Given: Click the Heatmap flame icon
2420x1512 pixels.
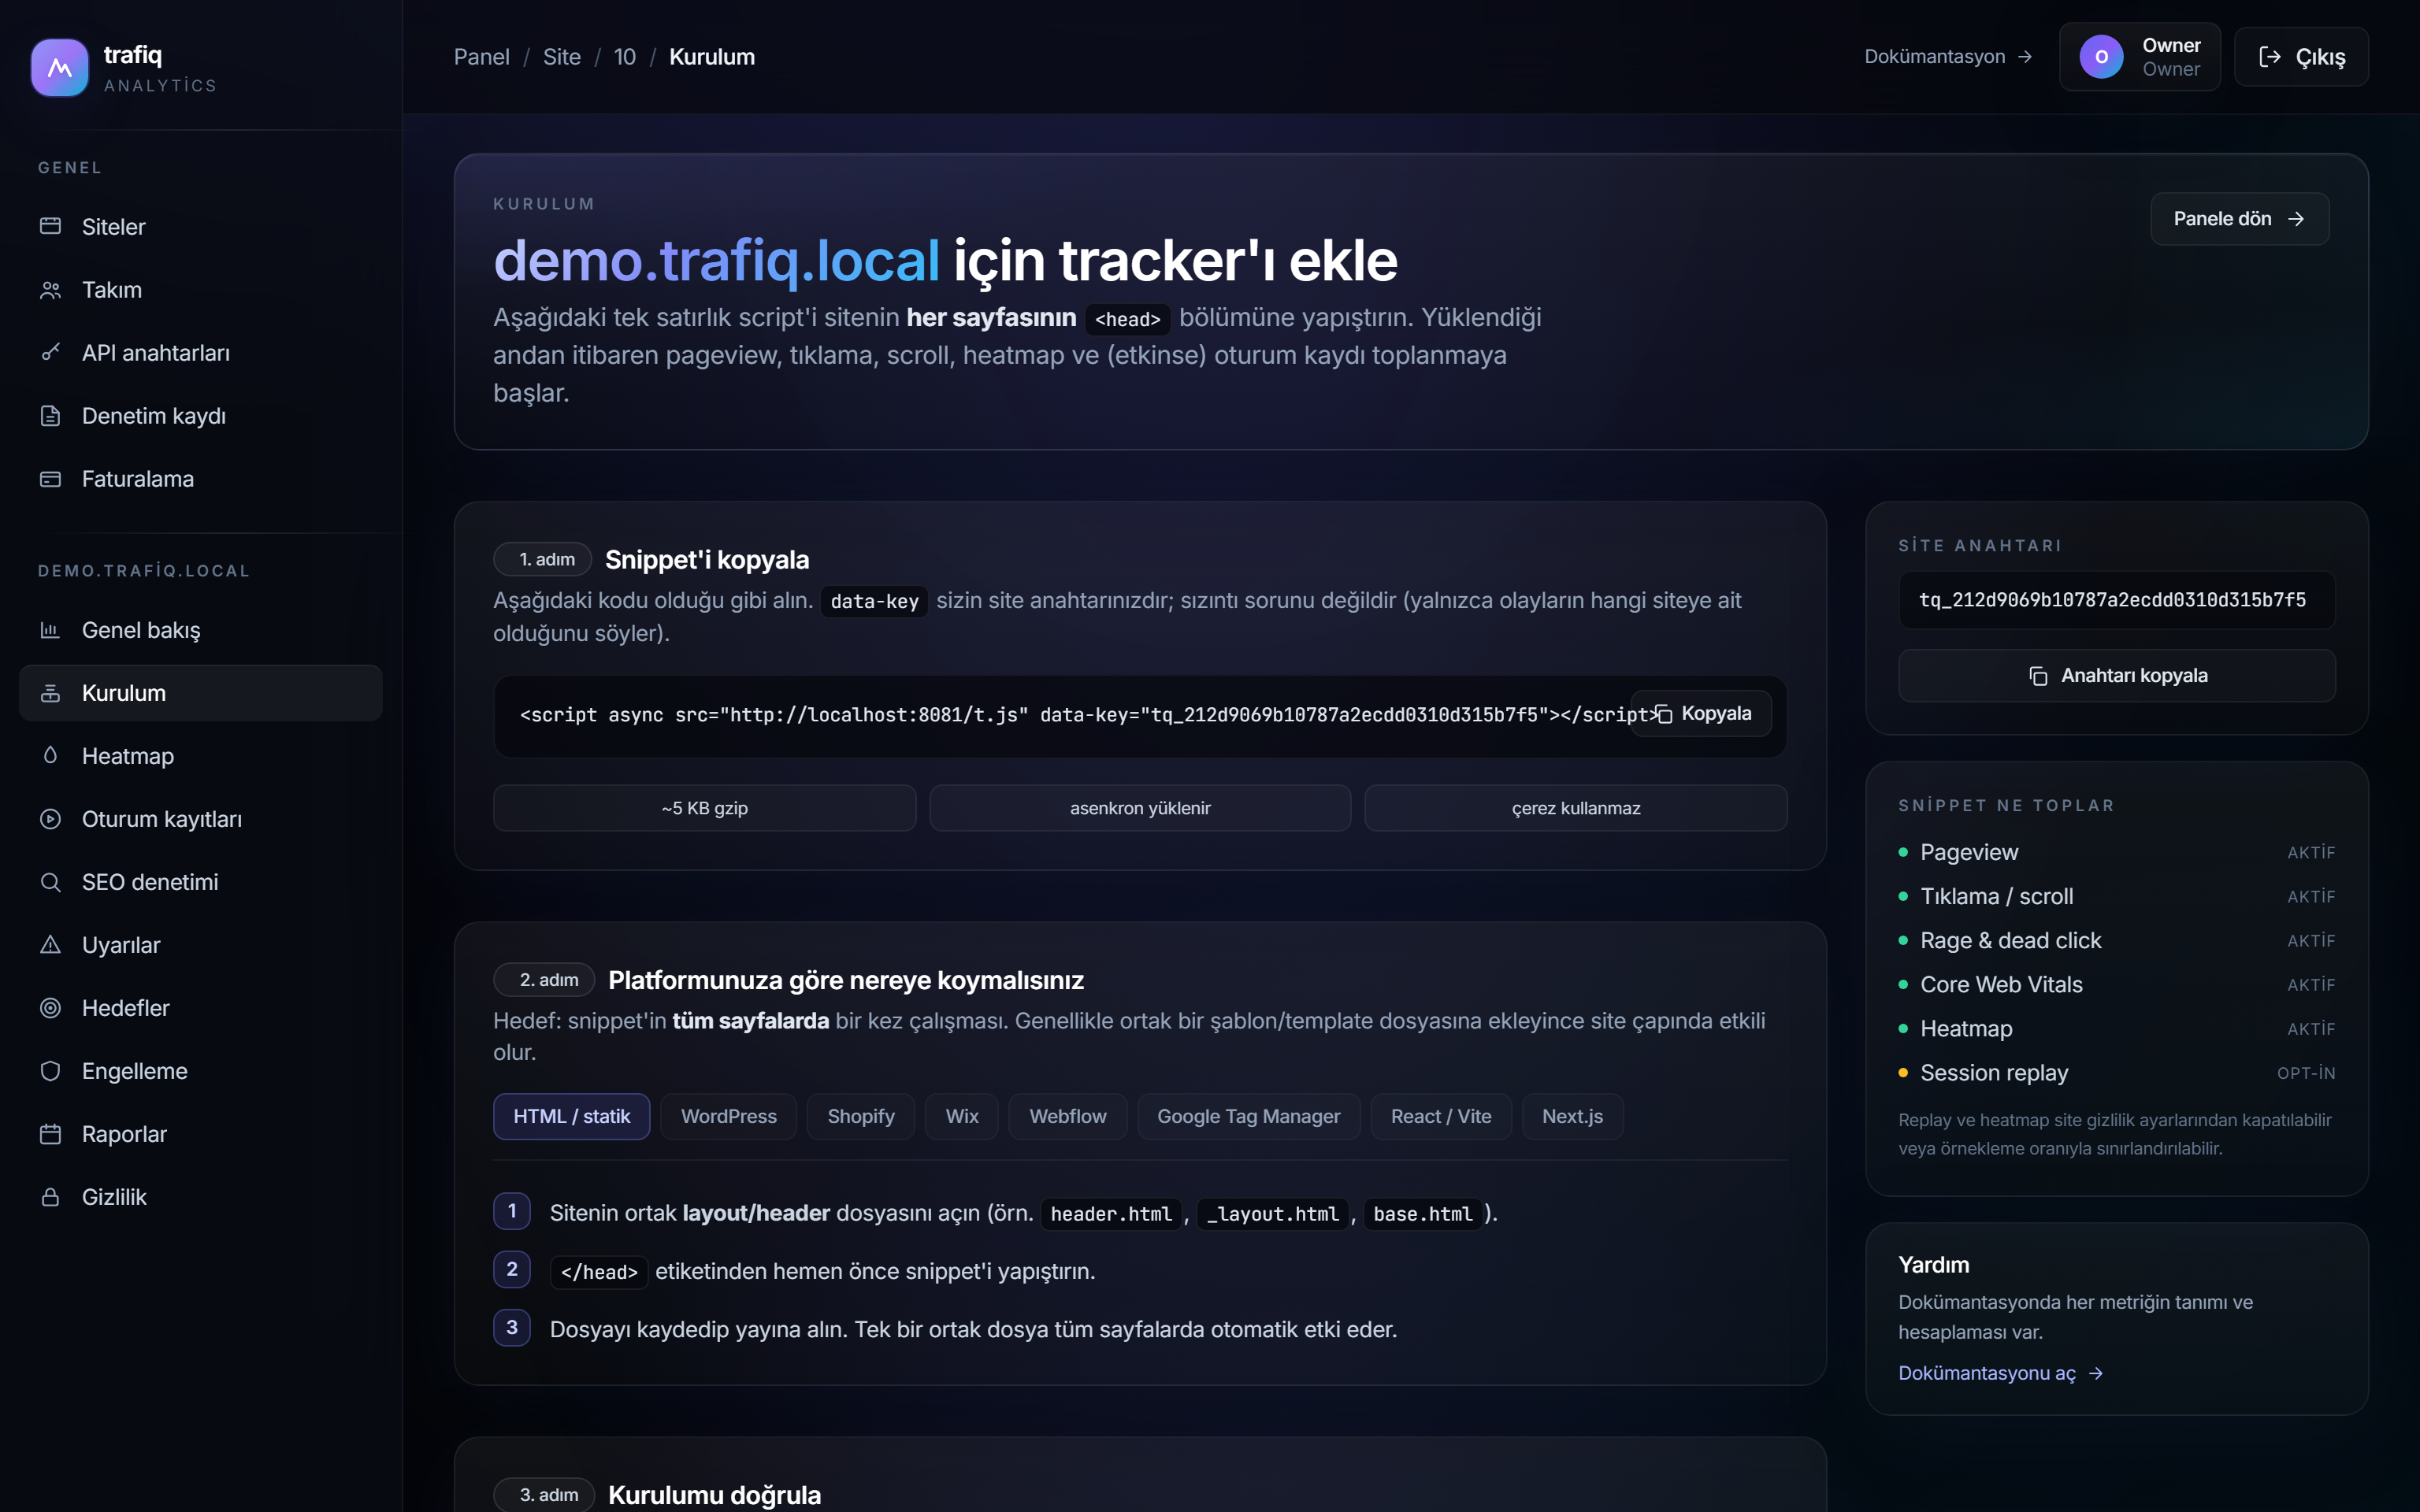Looking at the screenshot, I should tap(50, 756).
